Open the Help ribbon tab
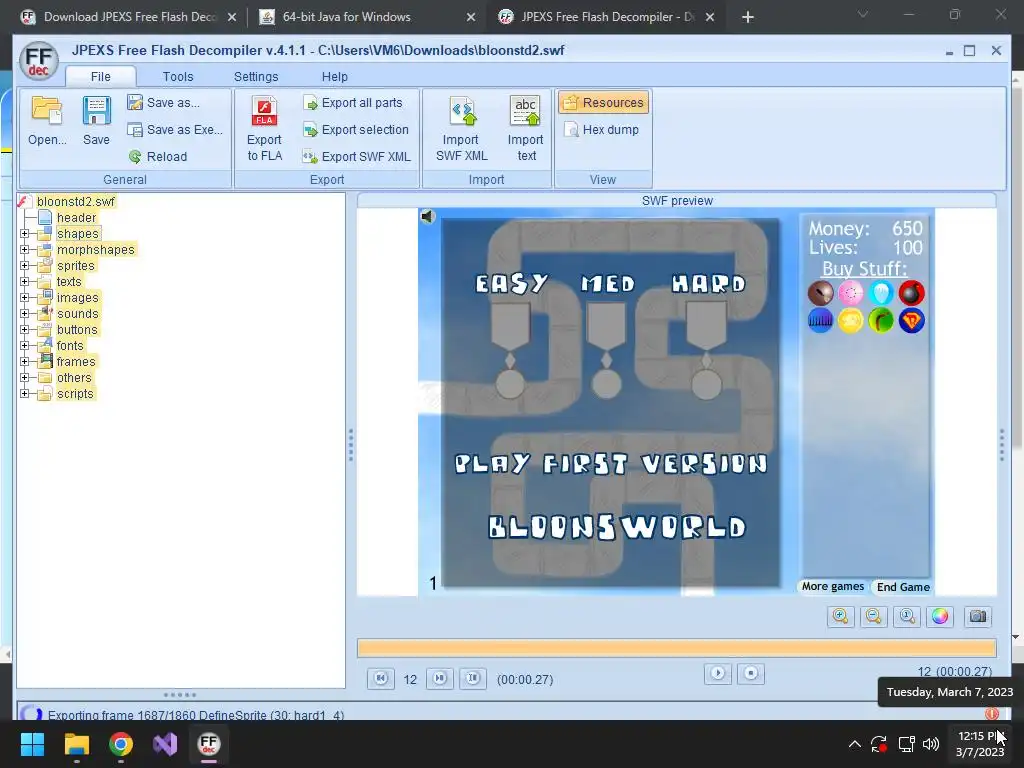 coord(334,76)
